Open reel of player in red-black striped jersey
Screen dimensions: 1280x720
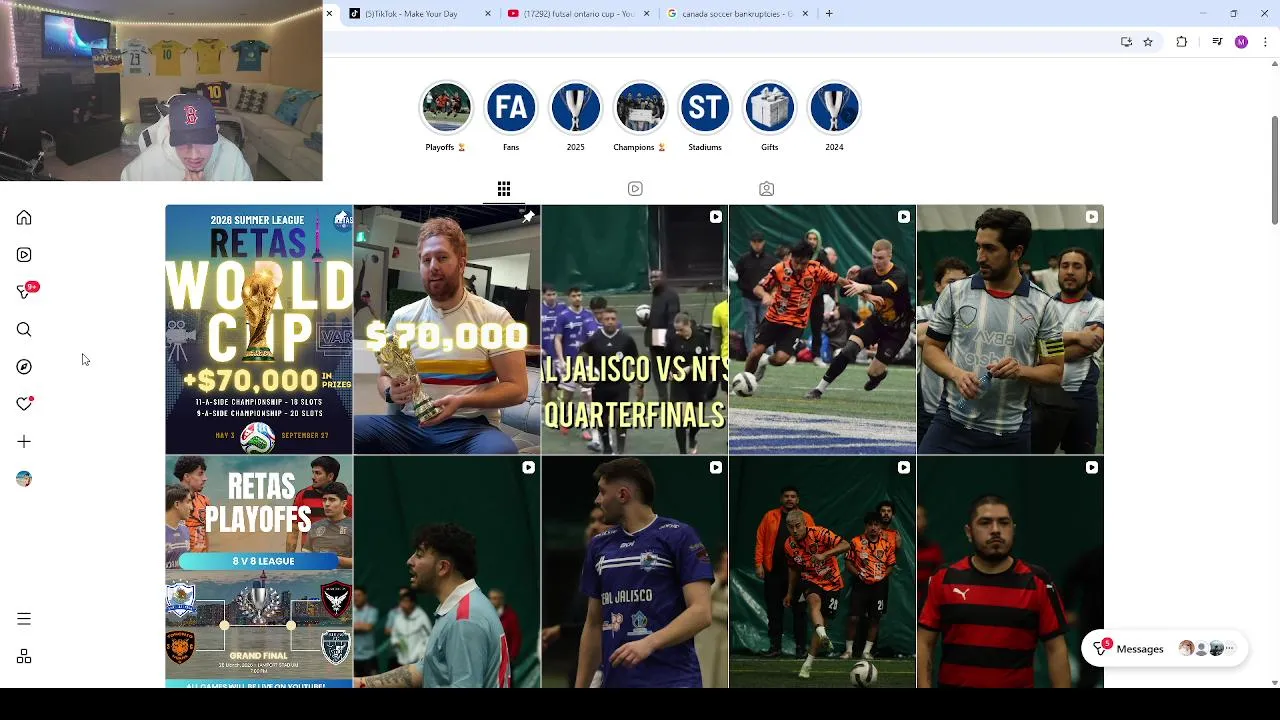point(1010,572)
